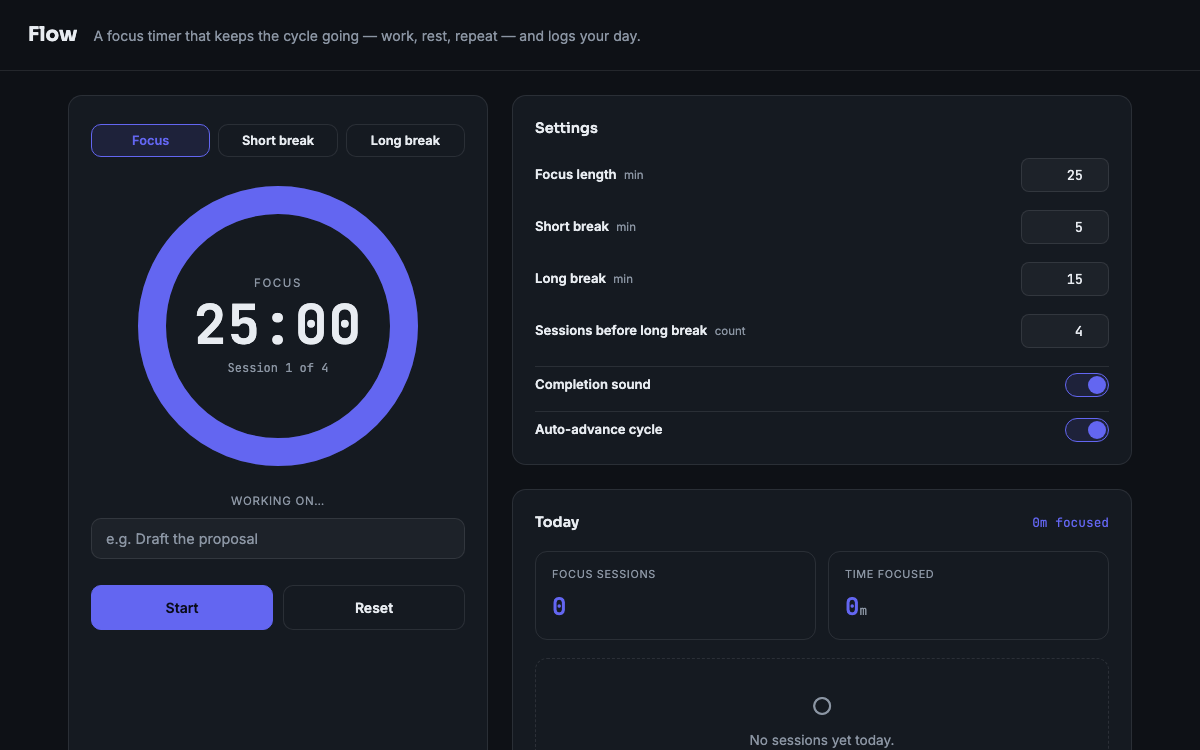1200x750 pixels.
Task: Disable the Auto-advance cycle switch
Action: click(1087, 430)
